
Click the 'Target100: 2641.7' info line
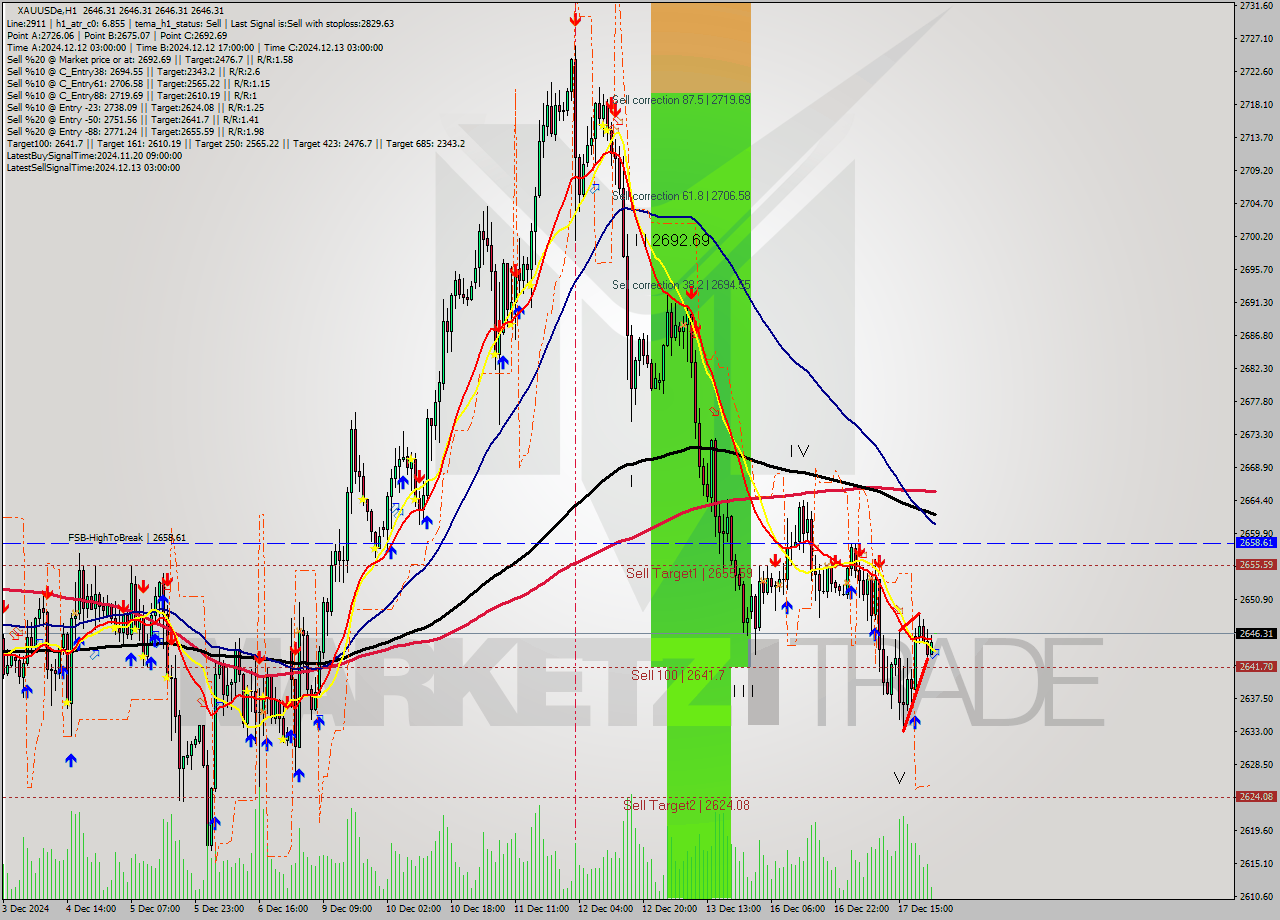point(235,144)
